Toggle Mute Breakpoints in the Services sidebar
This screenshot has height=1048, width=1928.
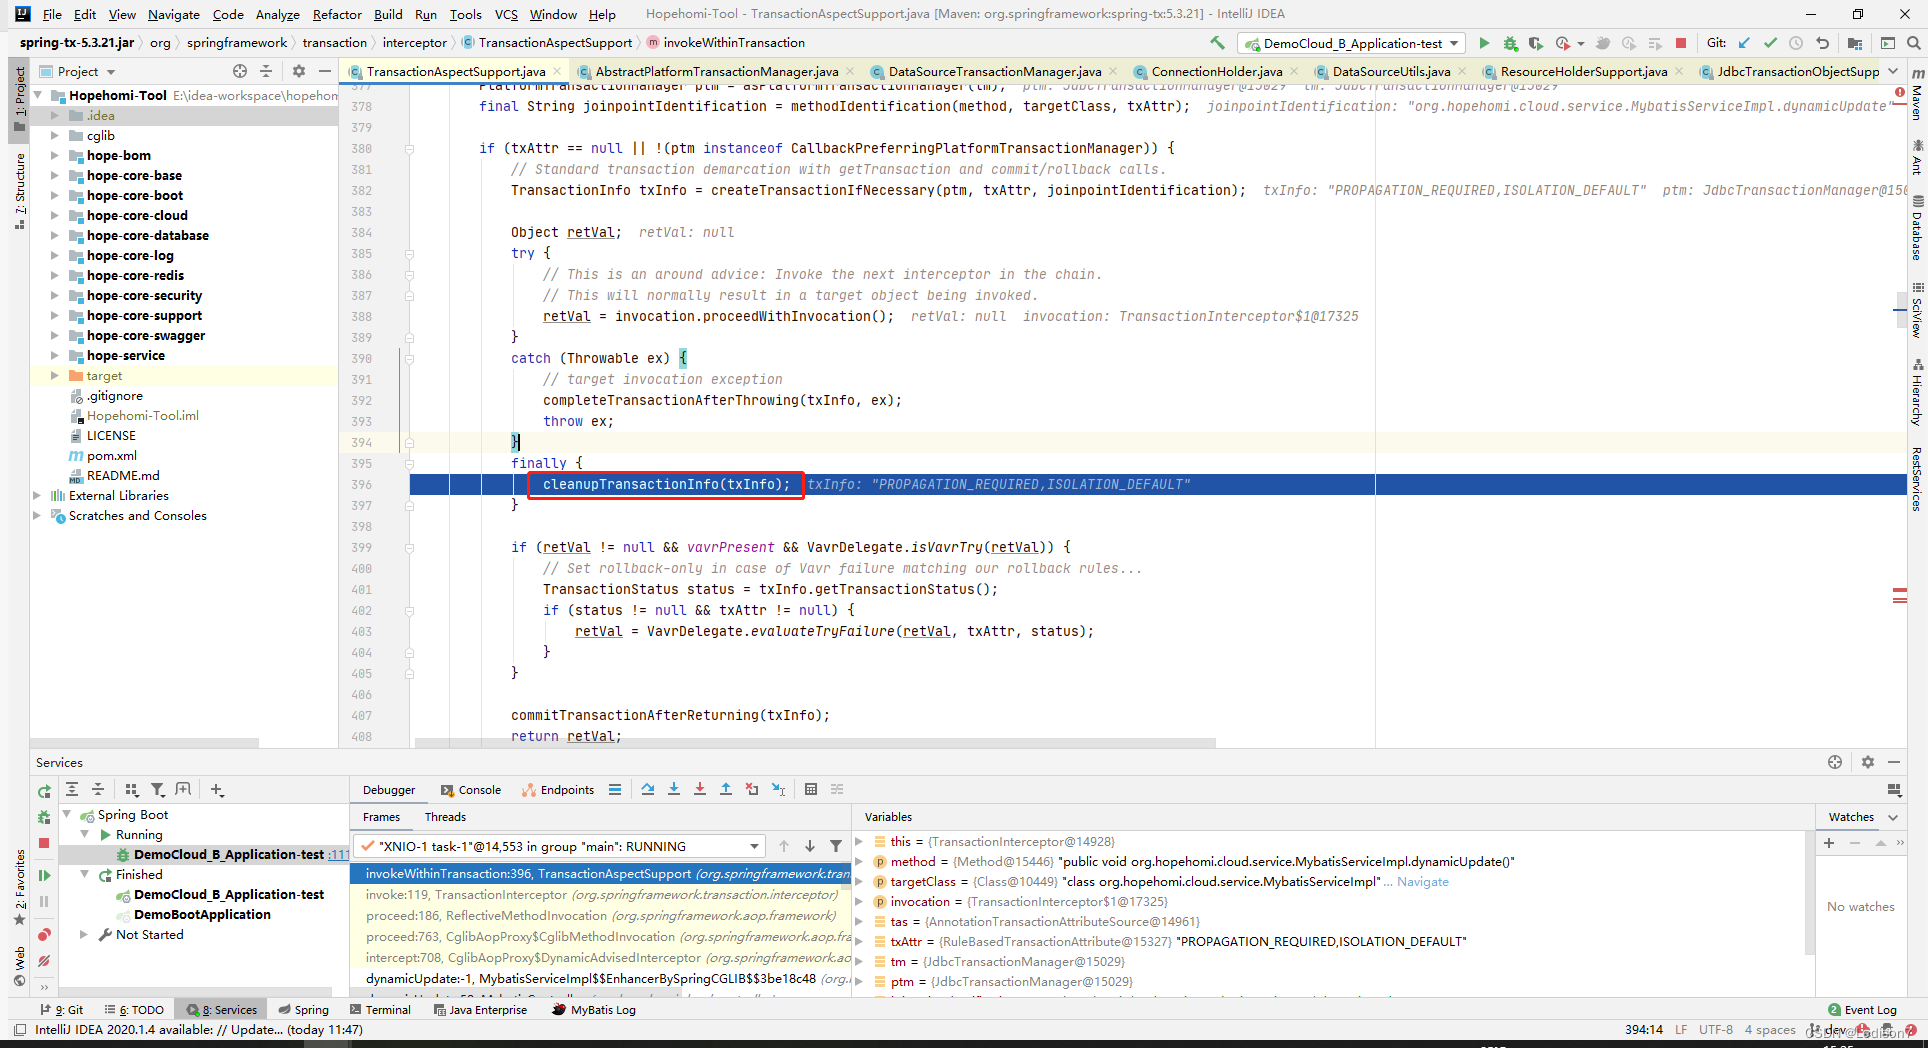click(x=44, y=961)
